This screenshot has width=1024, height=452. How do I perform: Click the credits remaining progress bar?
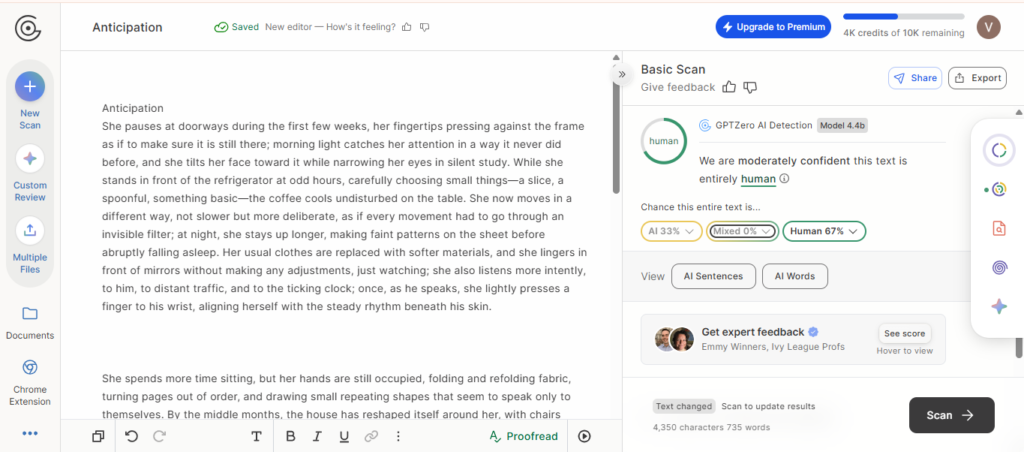pyautogui.click(x=903, y=16)
